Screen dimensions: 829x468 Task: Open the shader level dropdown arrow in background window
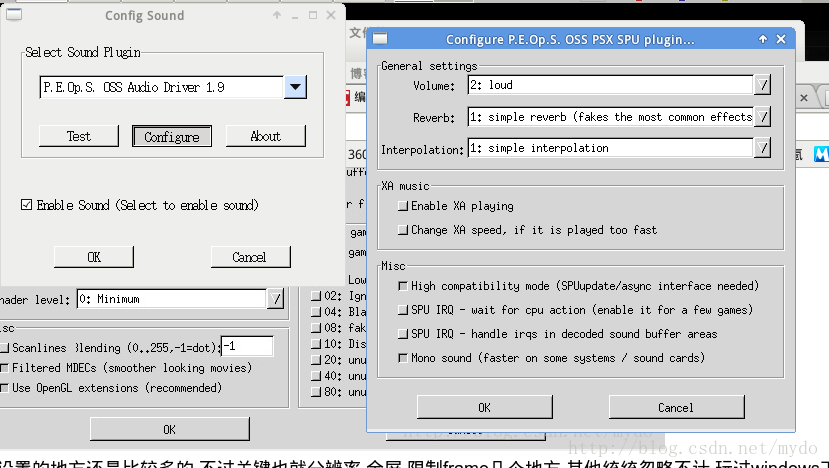[275, 299]
